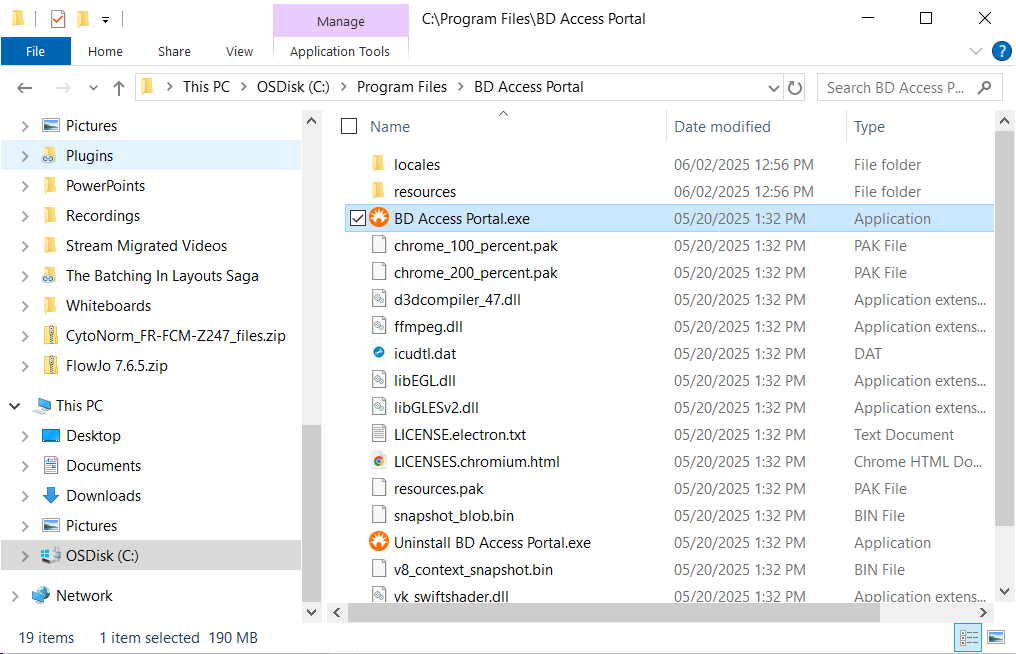Viewport: 1016px width, 654px height.
Task: Open the ffmpeg.dll file entry
Action: click(425, 326)
